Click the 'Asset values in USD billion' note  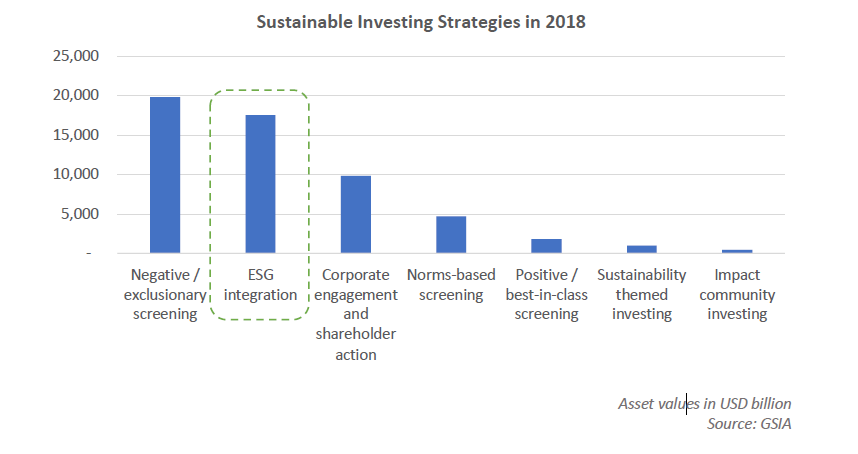pos(704,404)
